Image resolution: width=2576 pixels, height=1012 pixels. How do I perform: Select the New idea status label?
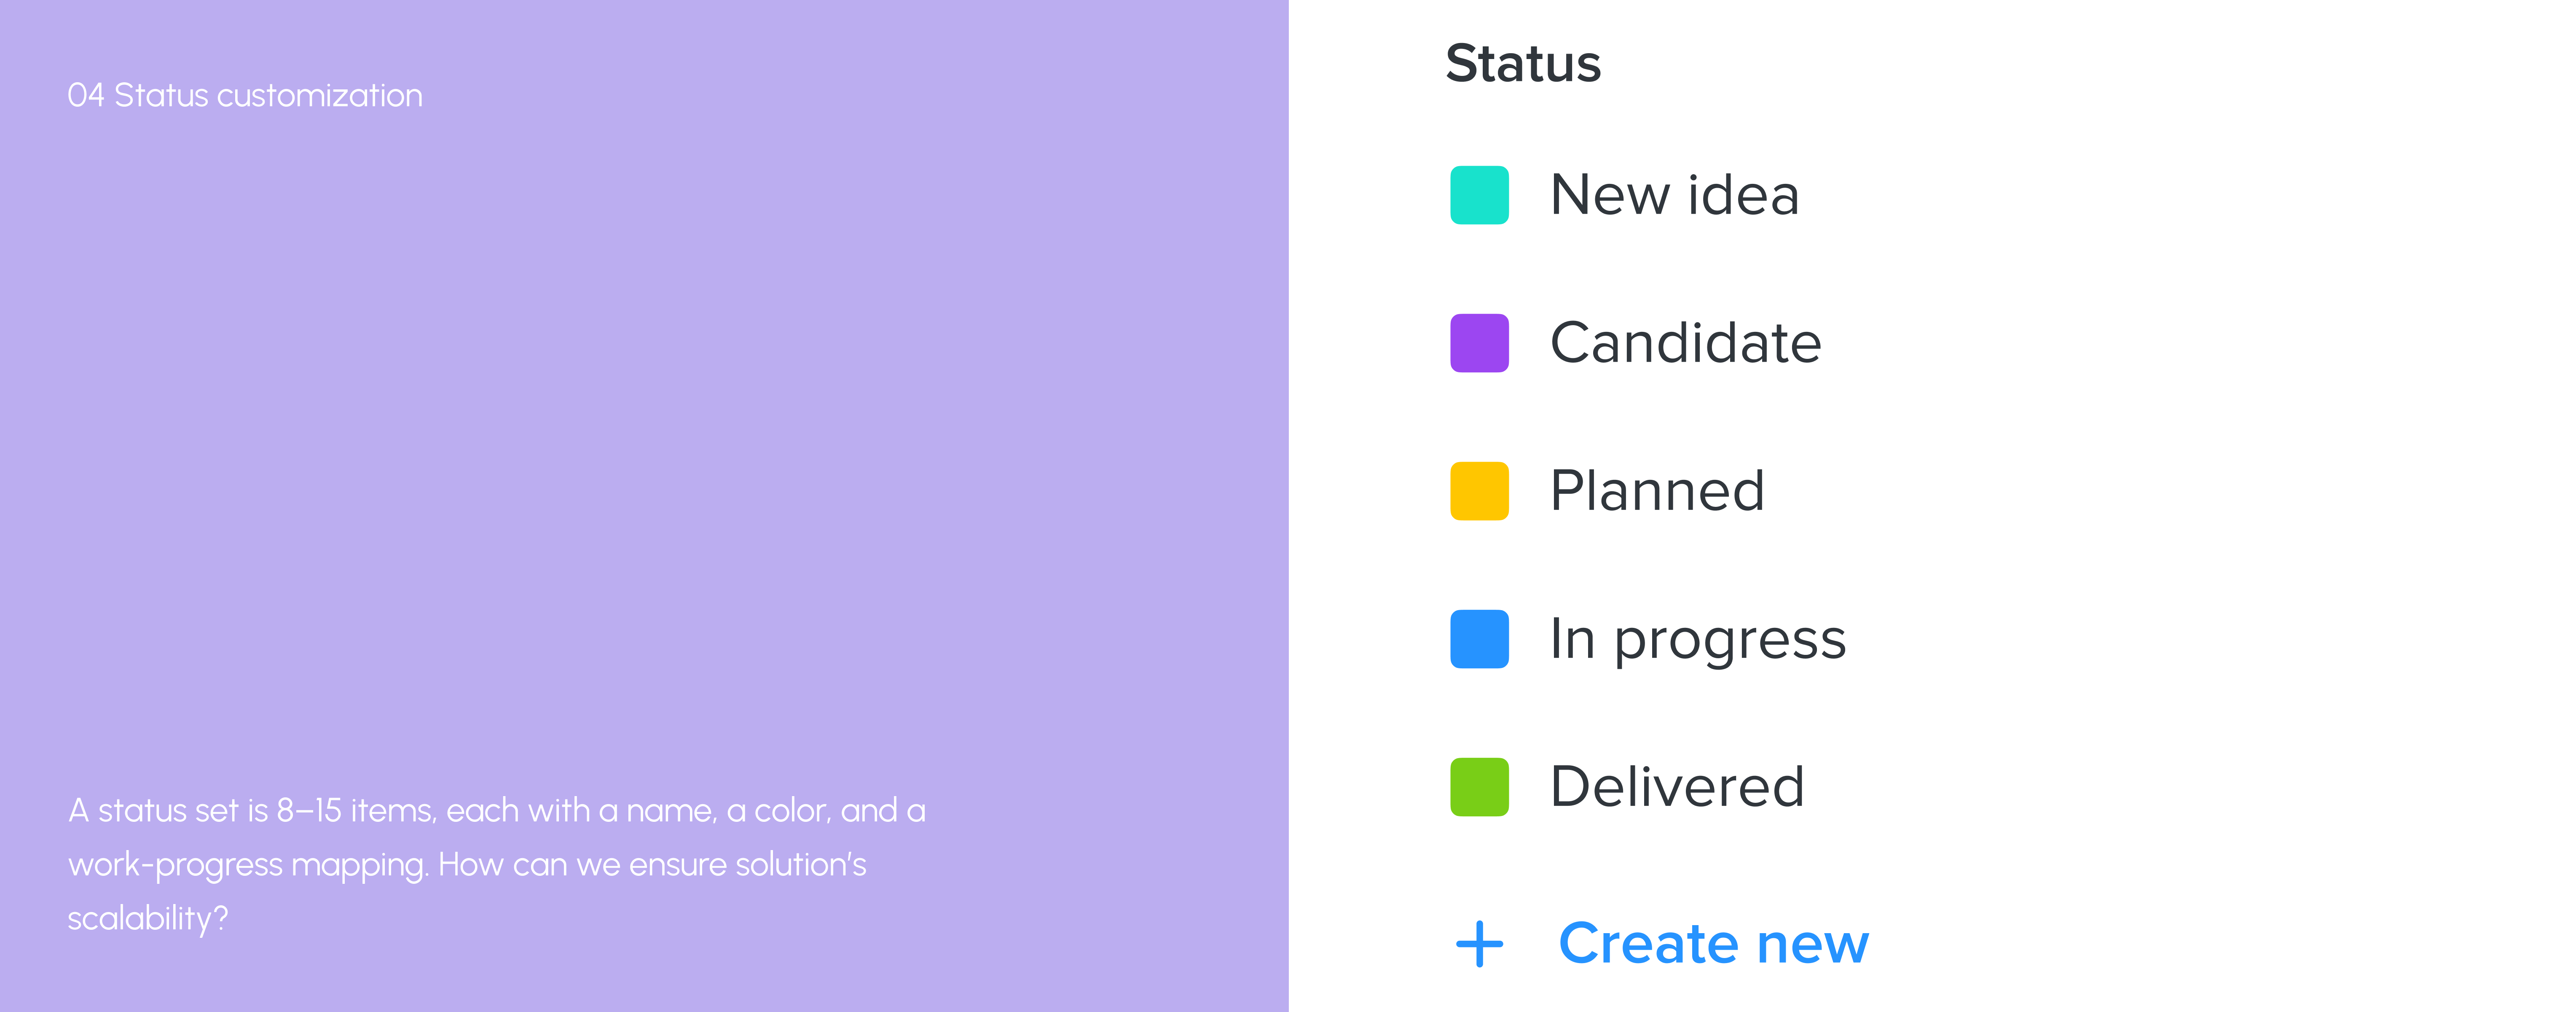(1674, 194)
